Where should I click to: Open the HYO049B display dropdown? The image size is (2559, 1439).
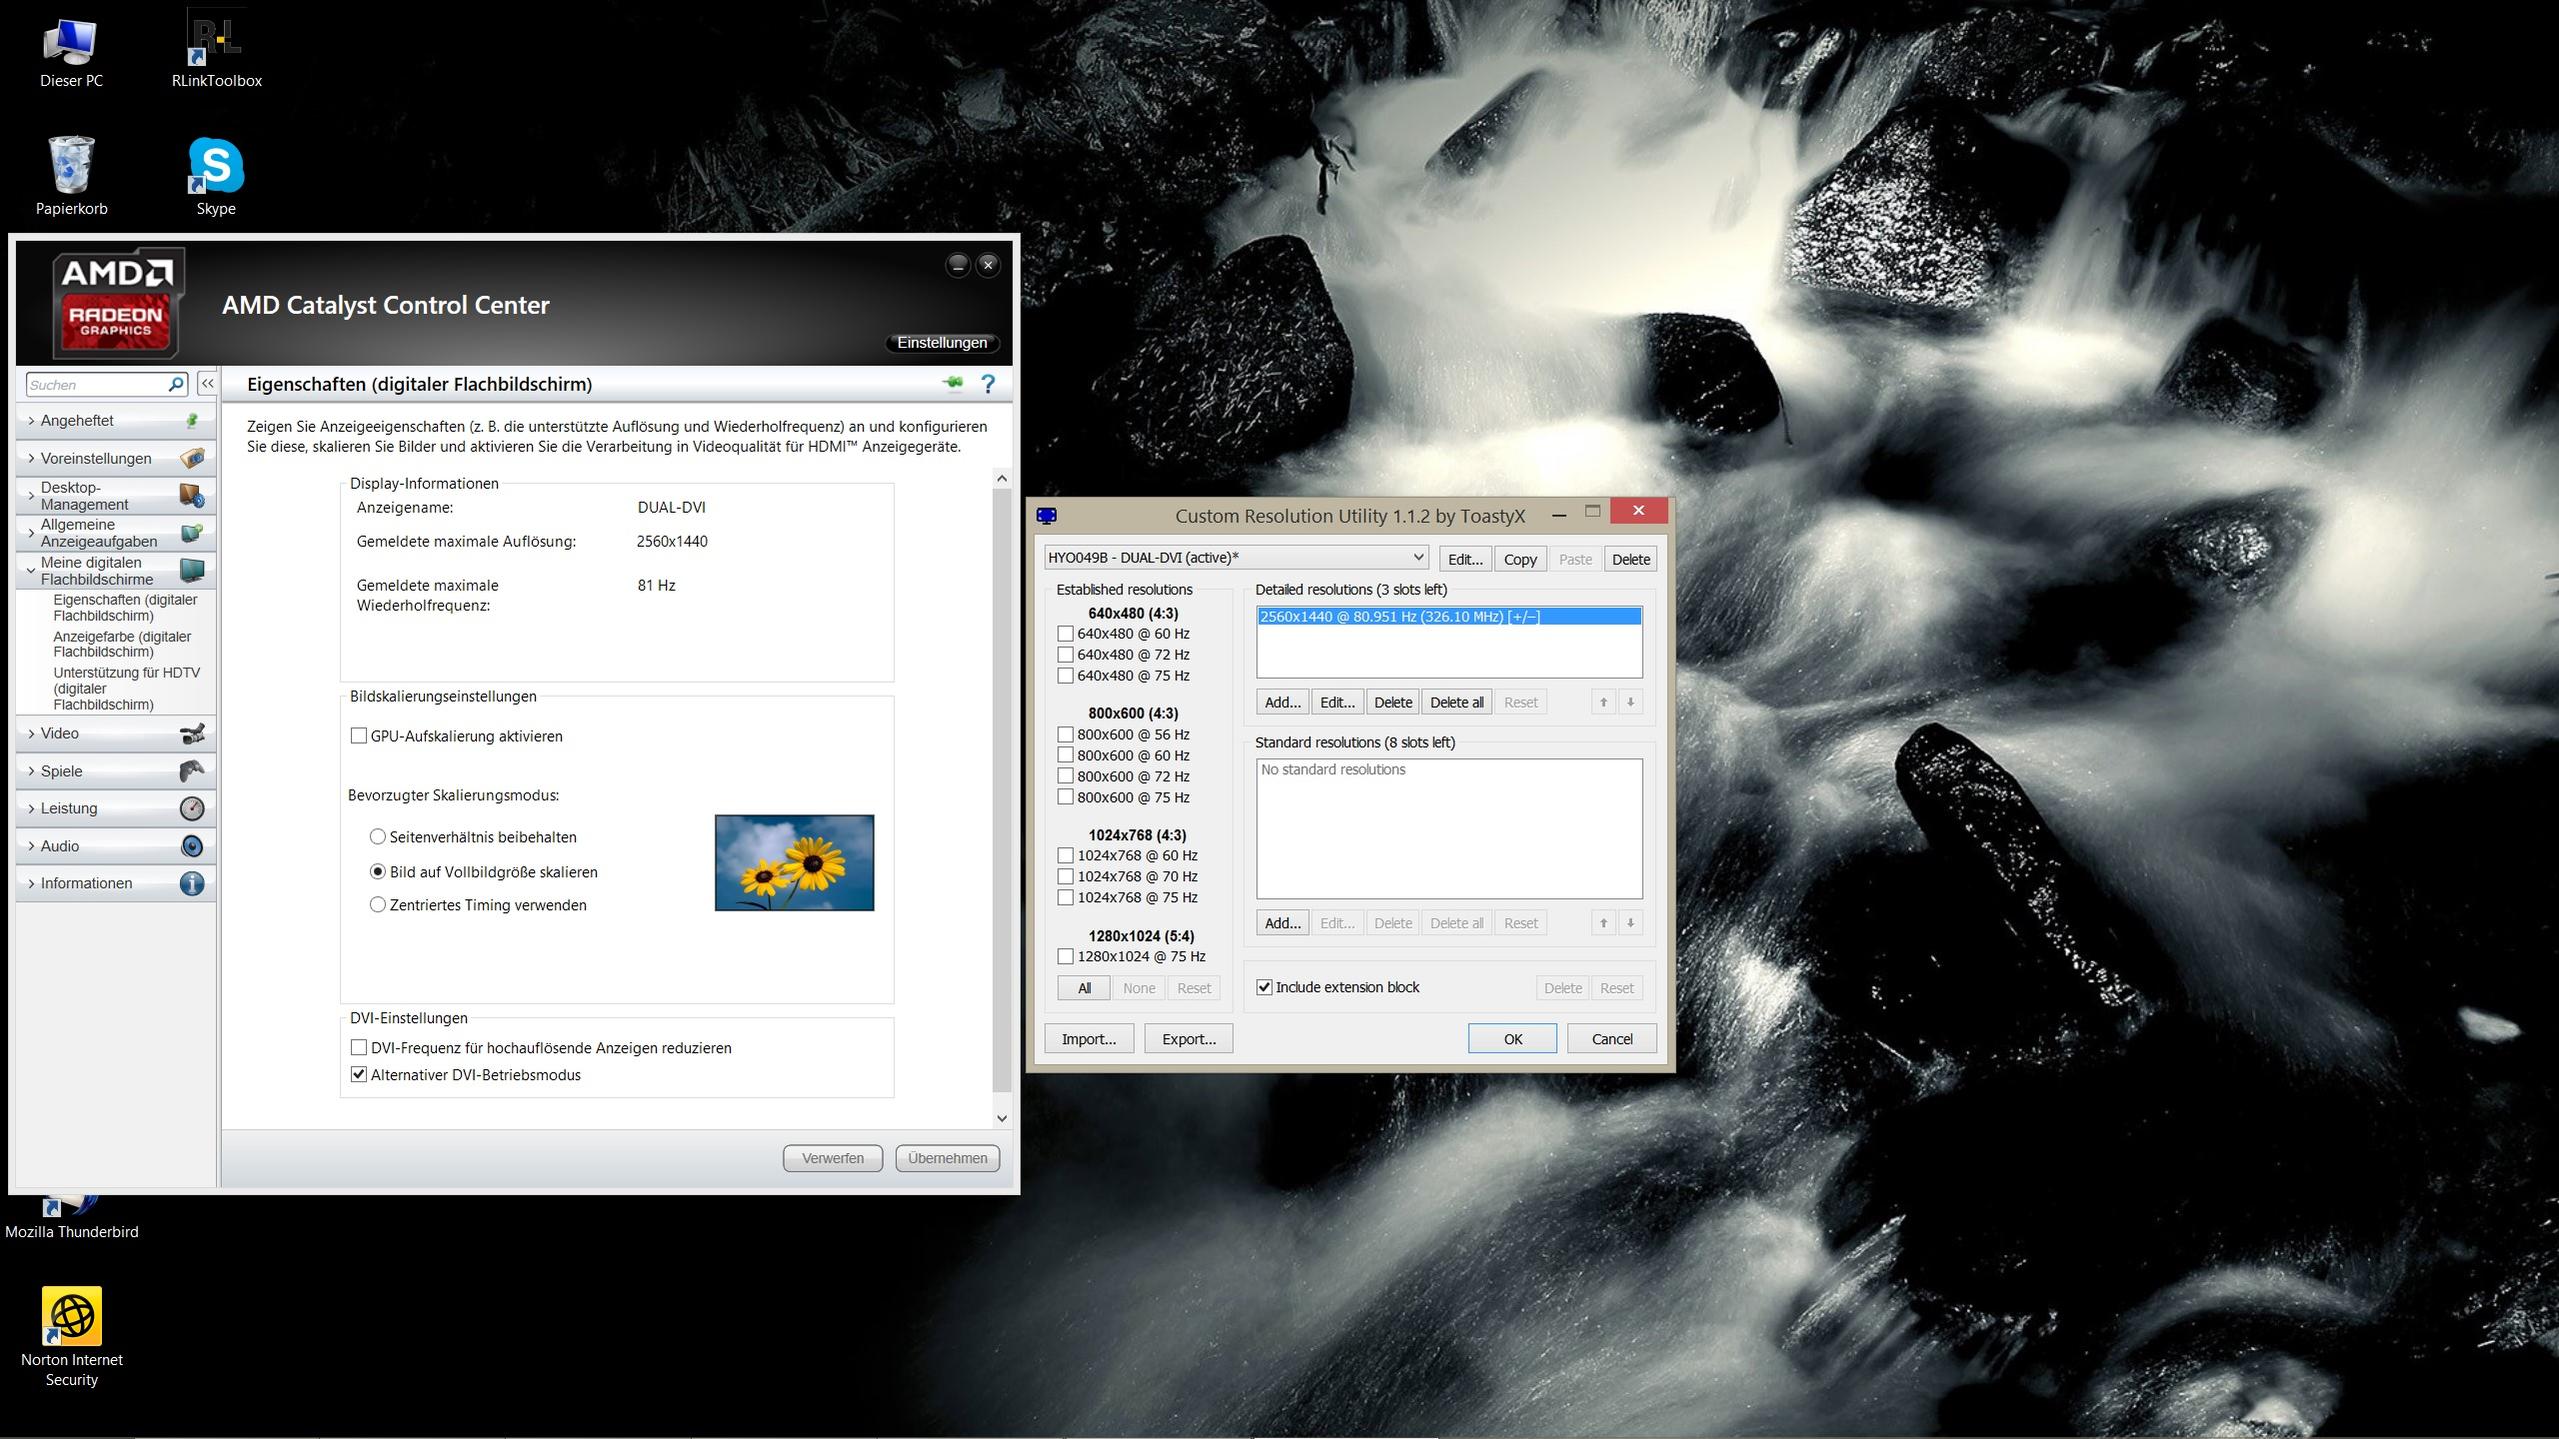coord(1236,558)
